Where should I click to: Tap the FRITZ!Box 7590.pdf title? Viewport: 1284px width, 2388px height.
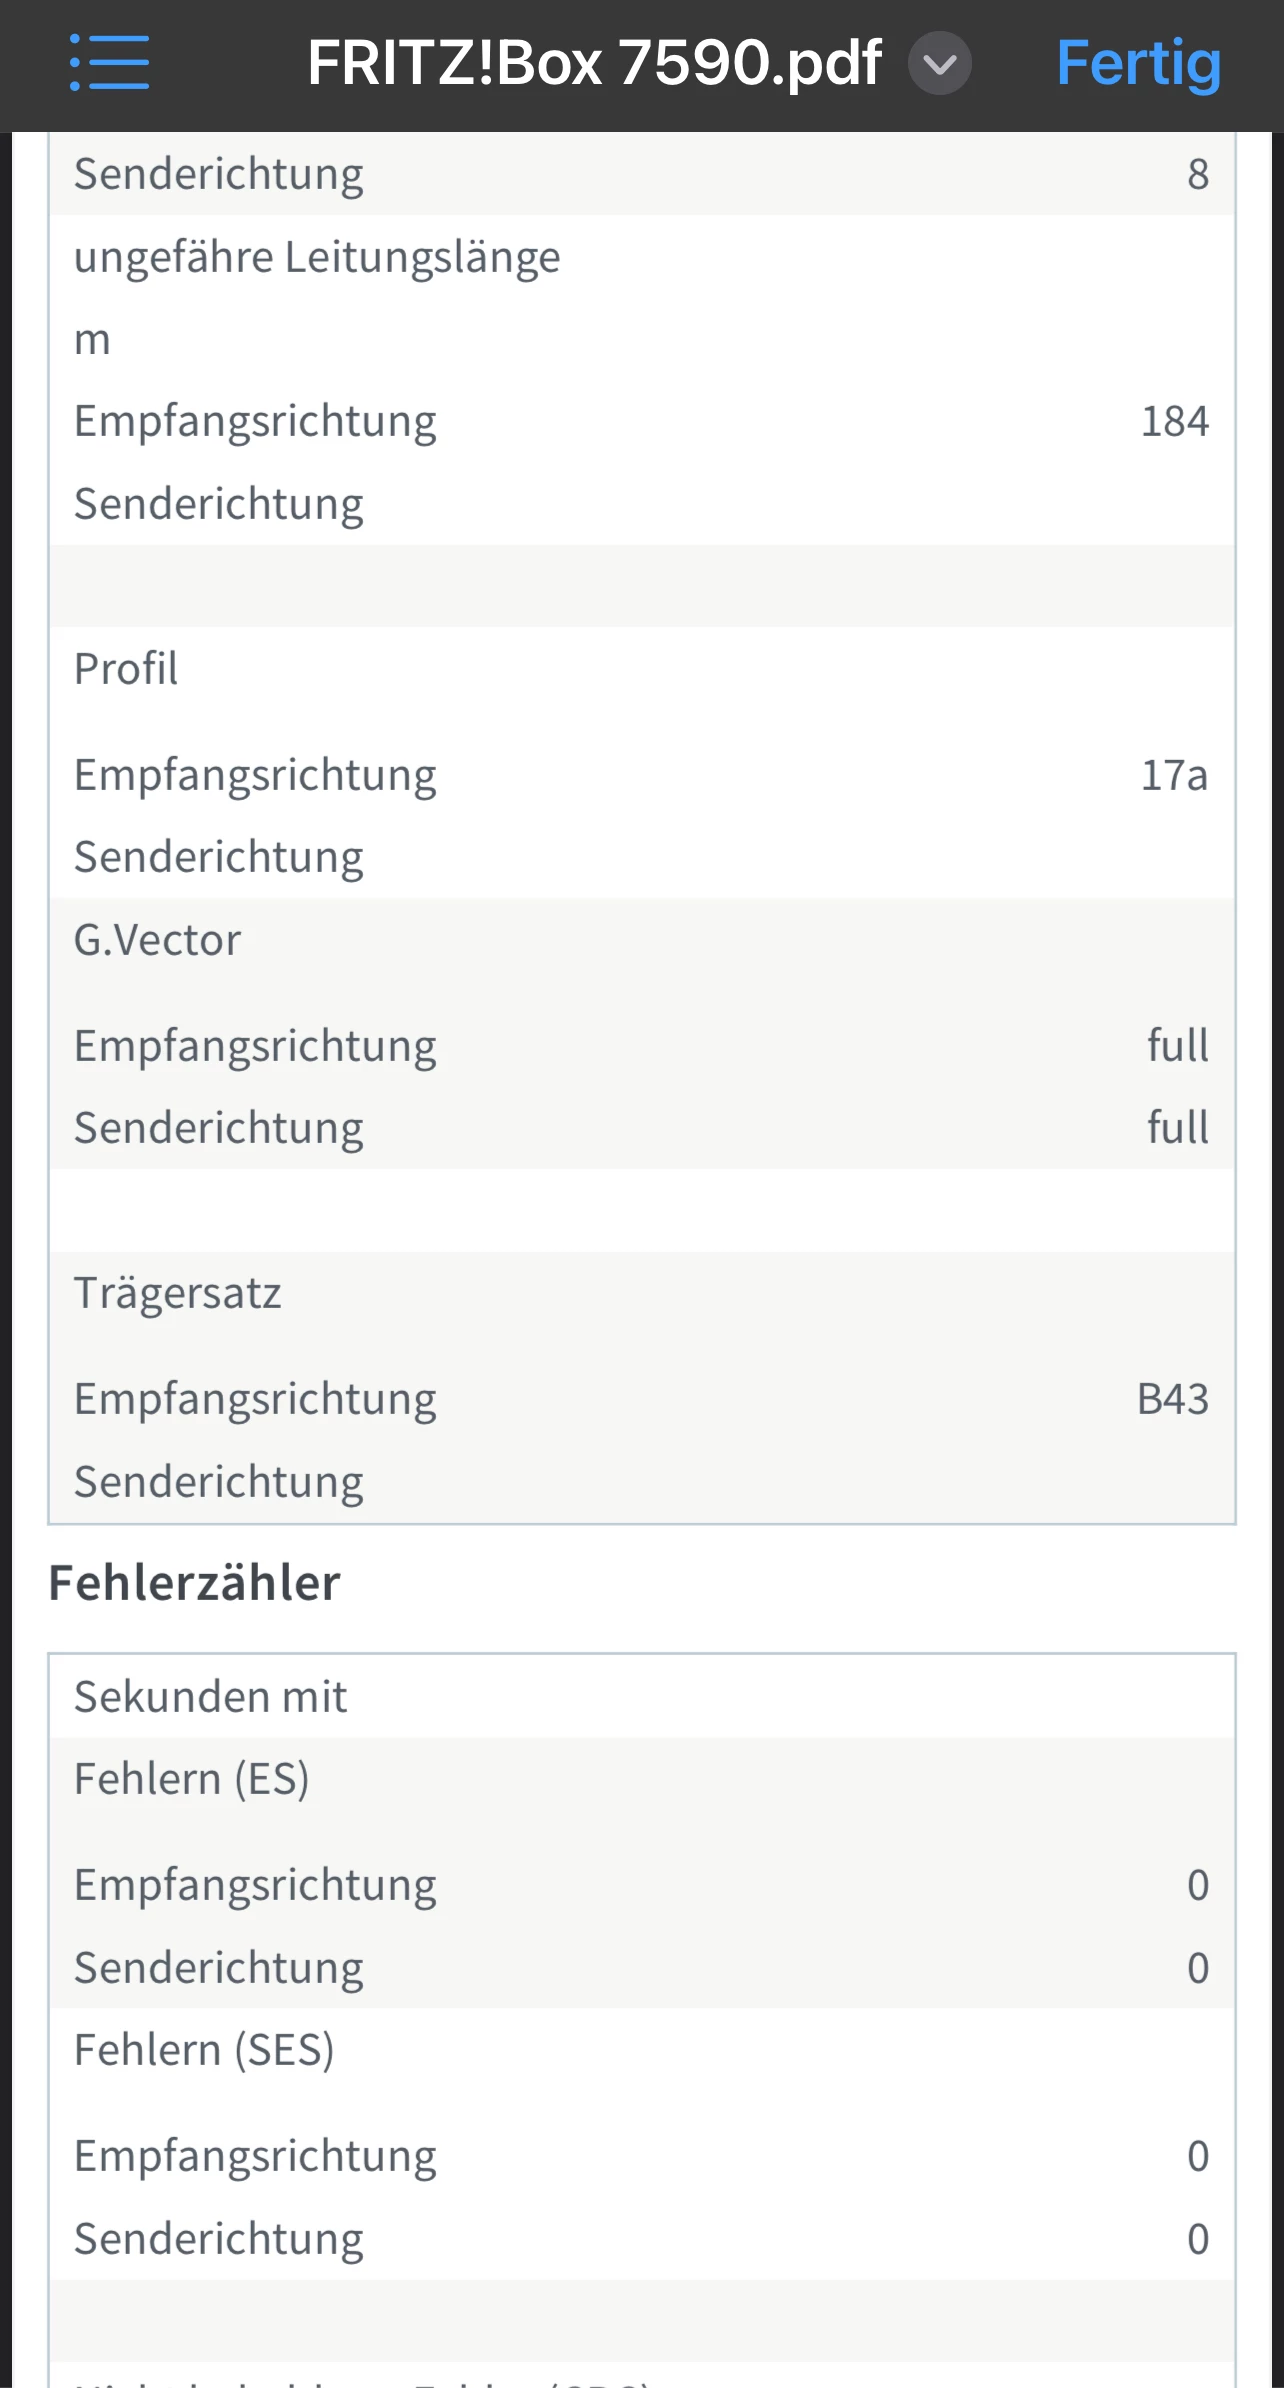point(594,64)
